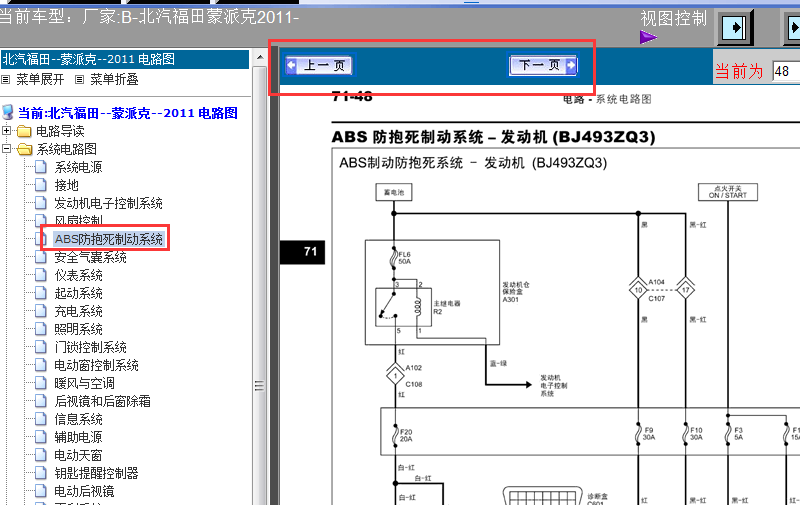Click the F3 5A fuse label
800x505 pixels.
(x=738, y=434)
